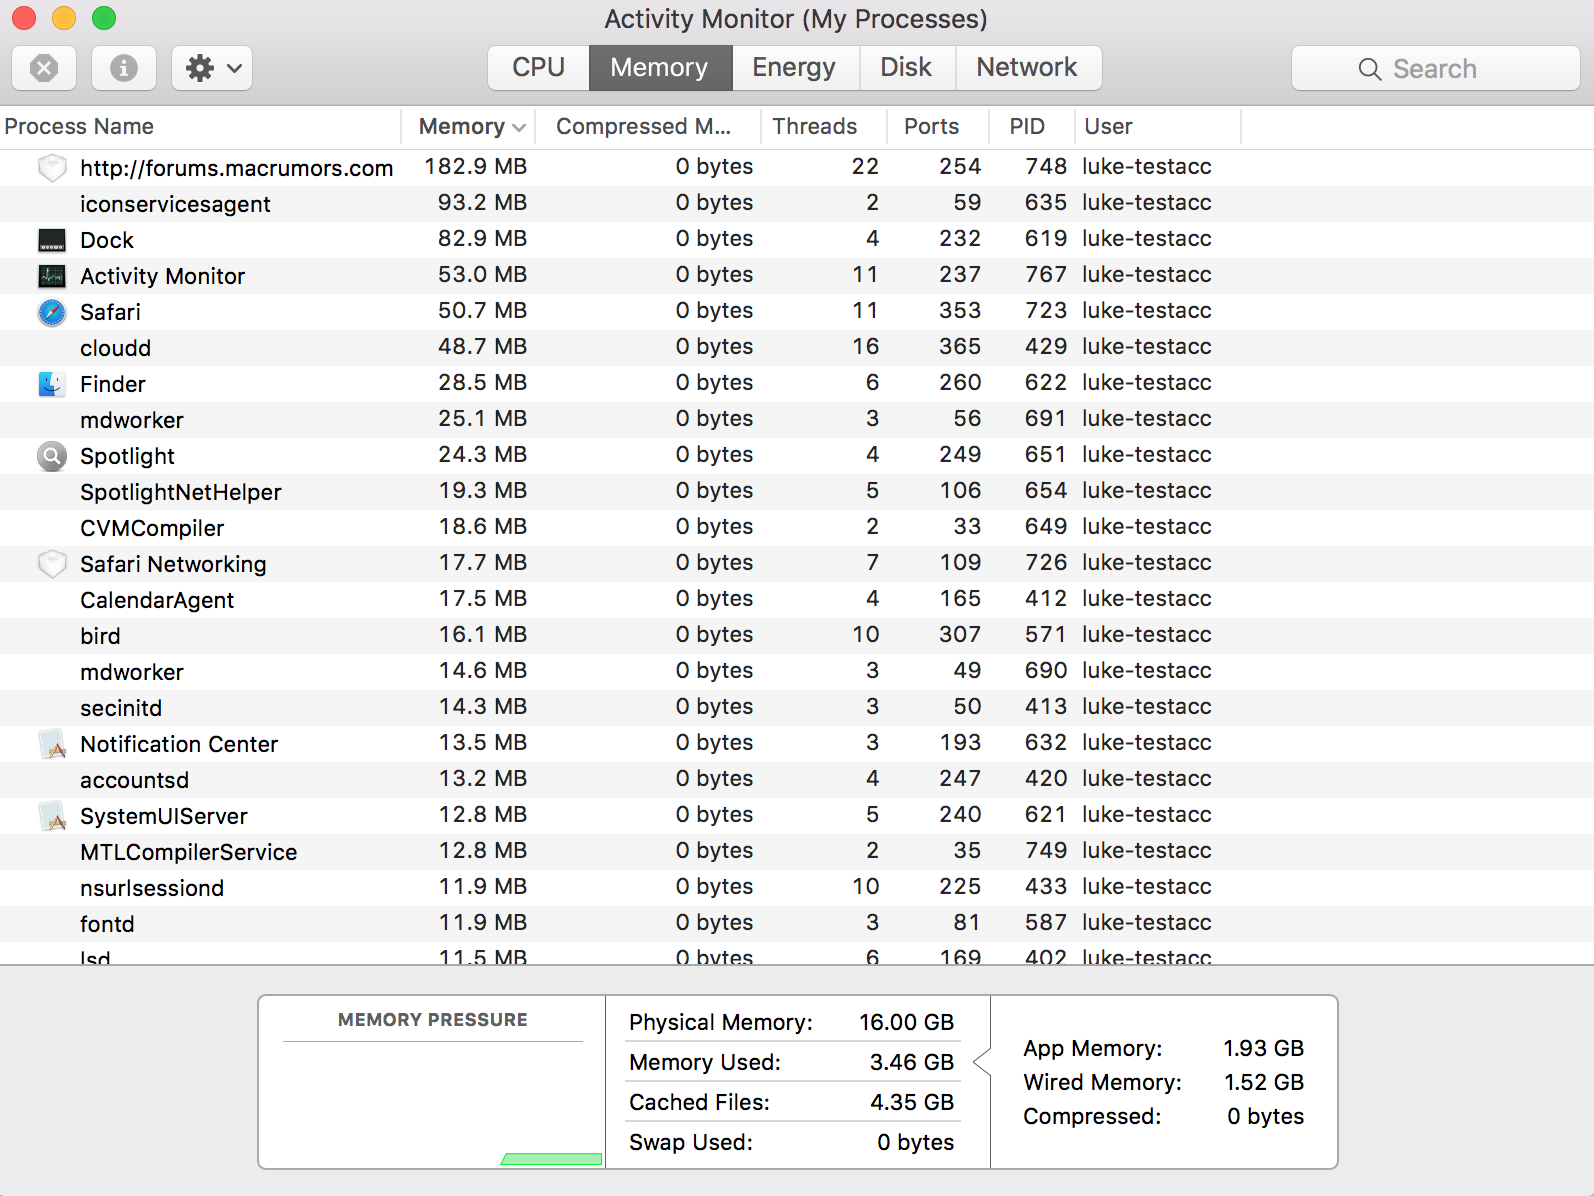Click the Safari compass icon
Viewport: 1594px width, 1196px height.
tap(52, 312)
